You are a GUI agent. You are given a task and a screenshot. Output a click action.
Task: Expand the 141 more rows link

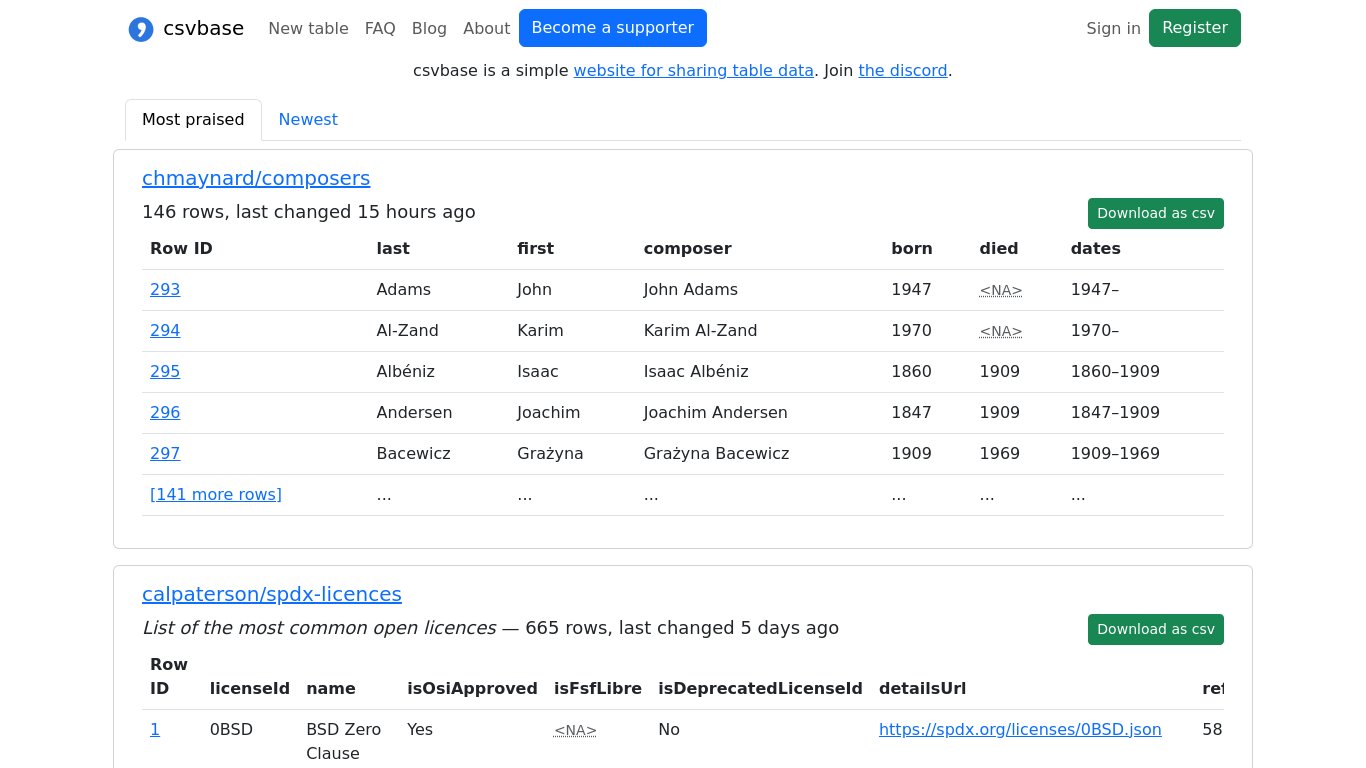(216, 495)
